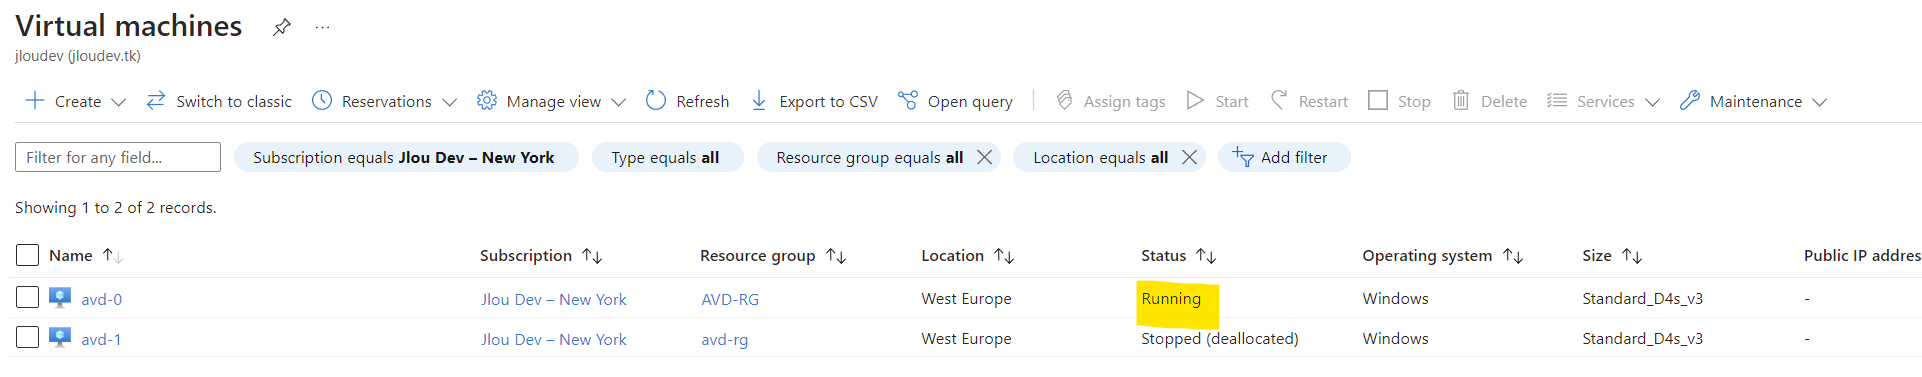Click the Delete trash icon
Image resolution: width=1922 pixels, height=377 pixels.
1461,101
